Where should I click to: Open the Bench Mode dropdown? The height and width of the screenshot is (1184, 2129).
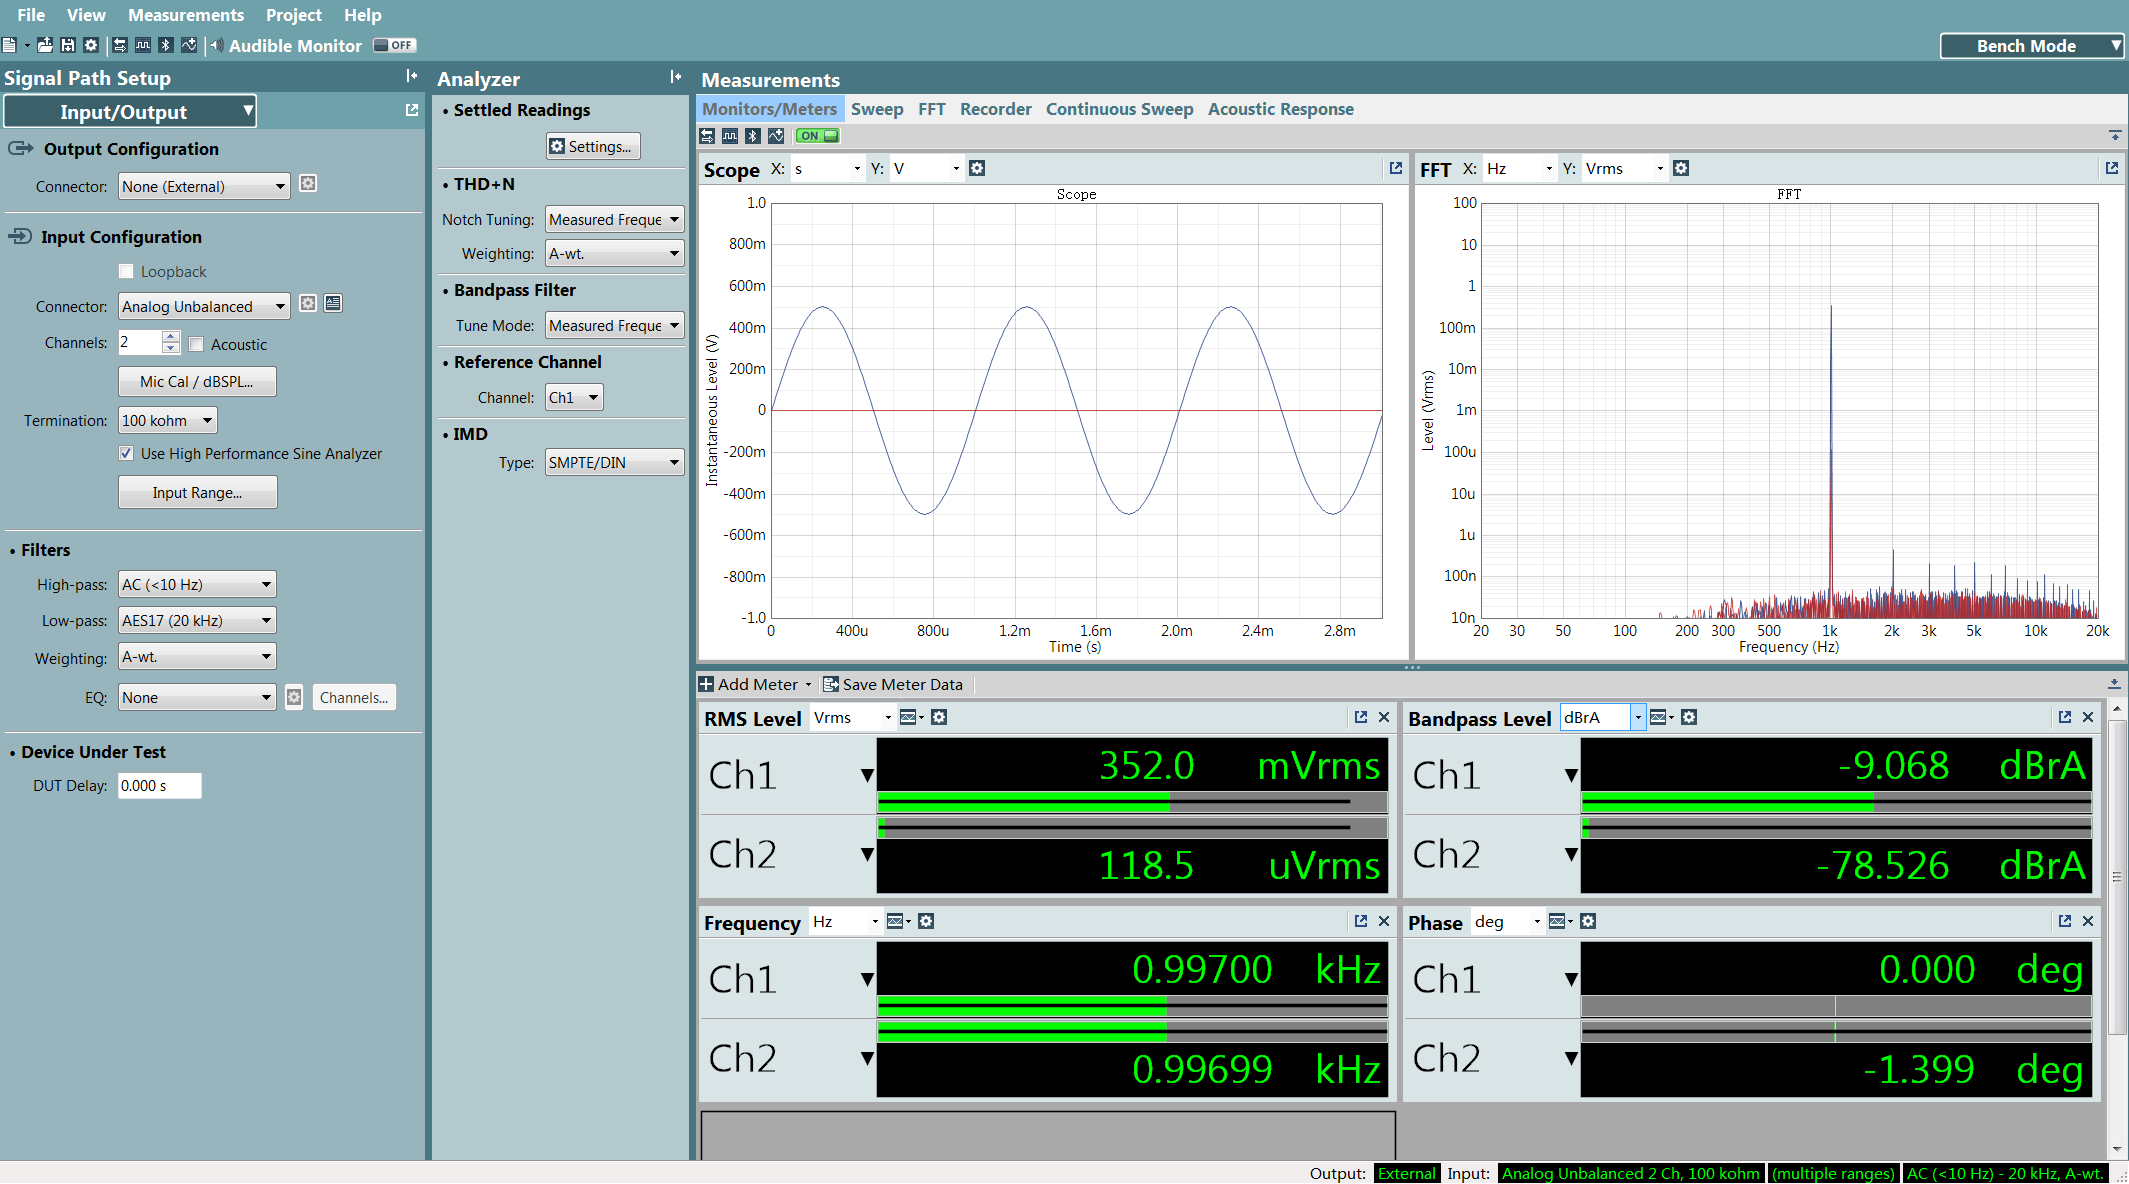(x=2031, y=46)
